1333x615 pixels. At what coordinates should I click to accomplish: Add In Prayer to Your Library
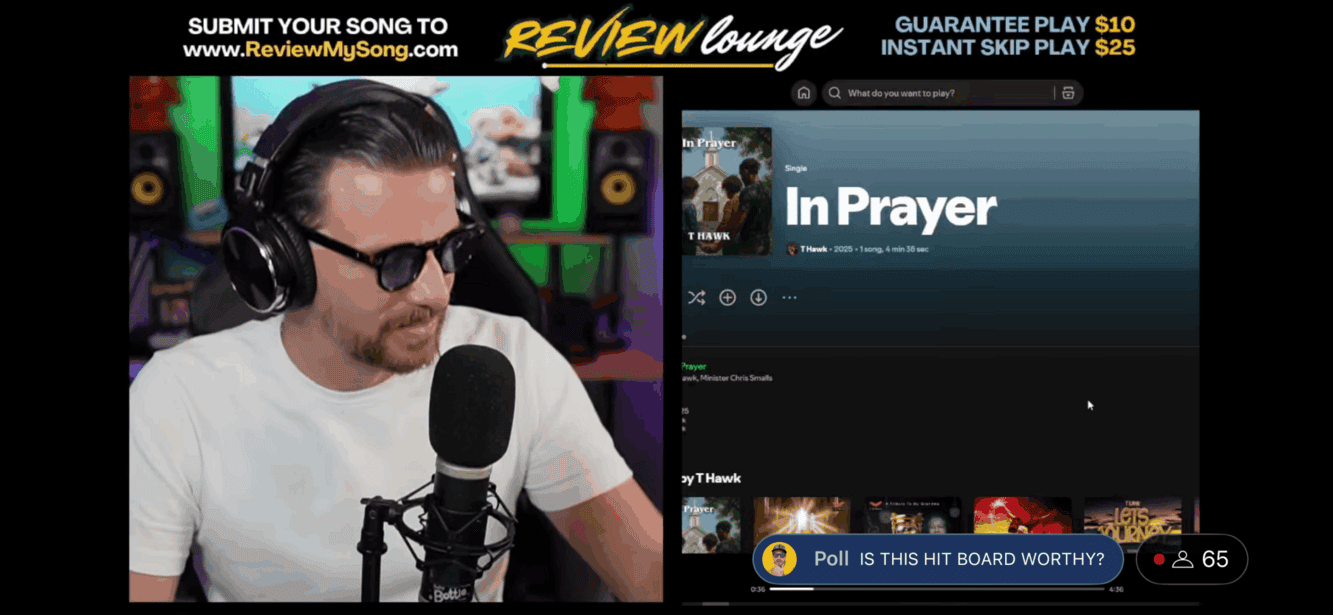click(x=728, y=298)
